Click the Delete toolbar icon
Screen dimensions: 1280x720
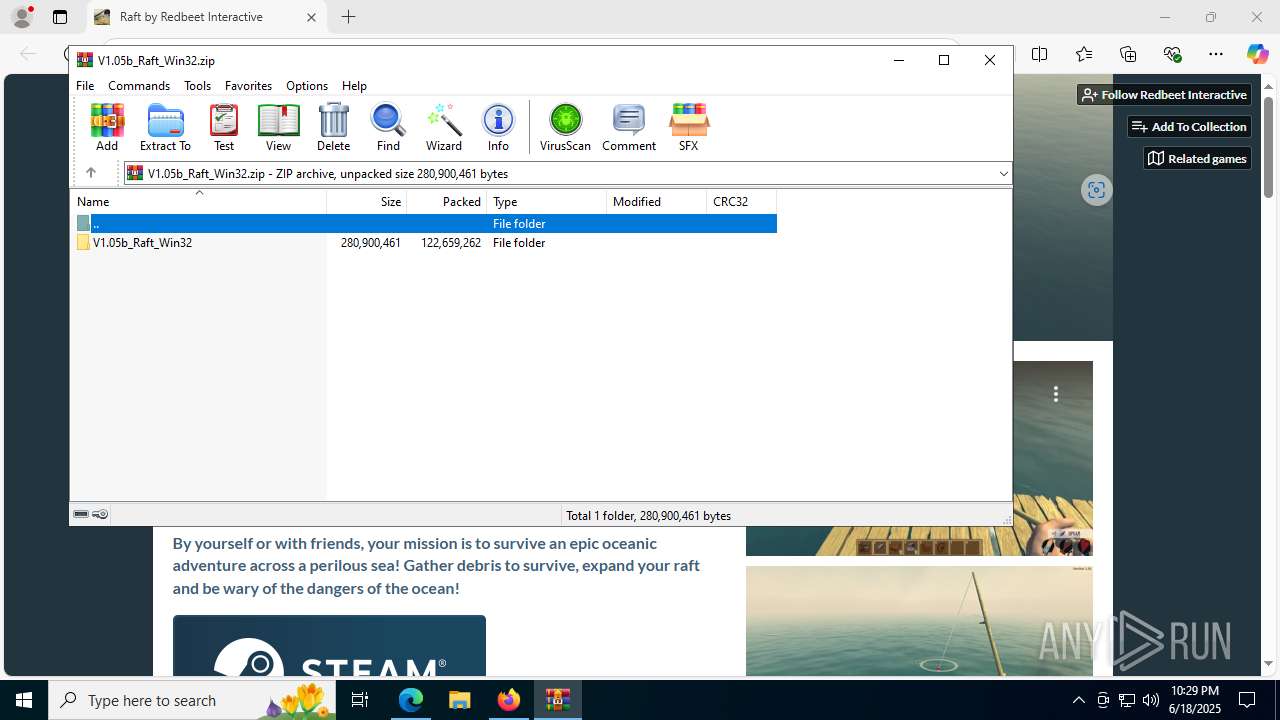333,127
